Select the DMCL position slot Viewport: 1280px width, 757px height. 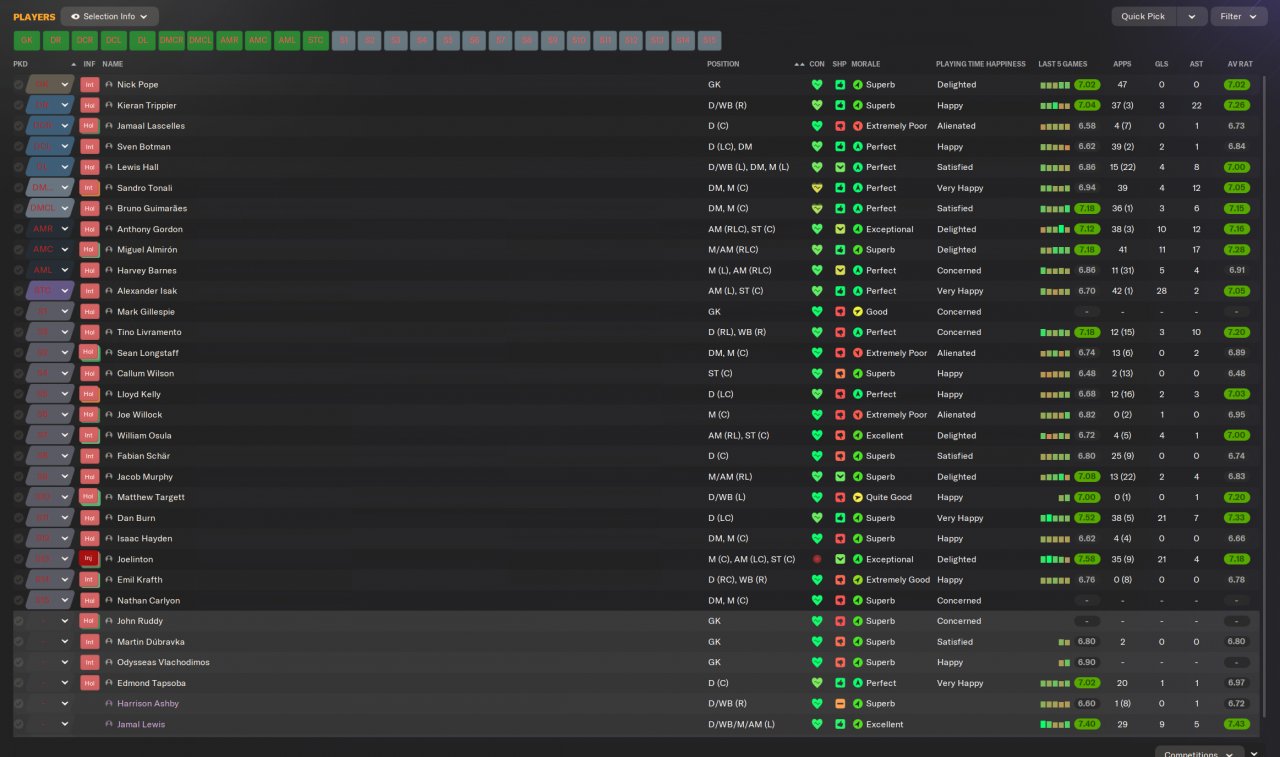click(x=201, y=41)
